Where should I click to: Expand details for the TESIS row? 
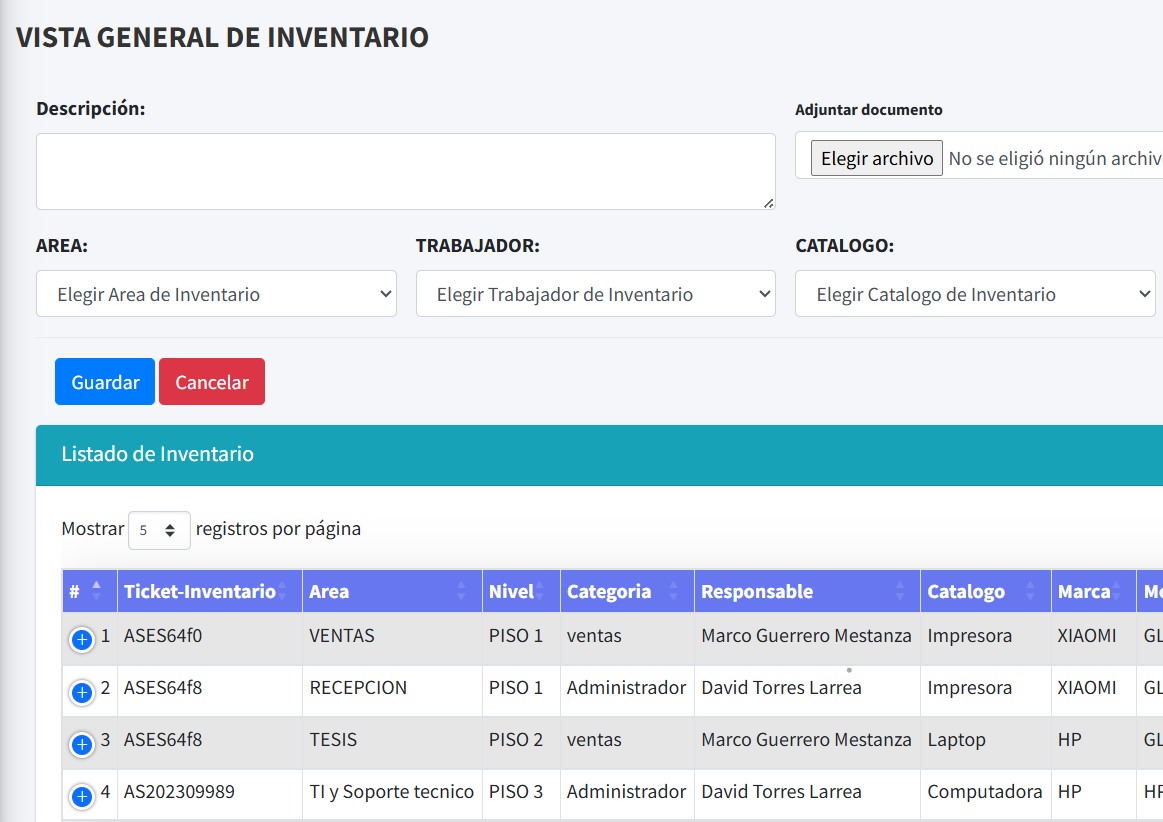(81, 743)
